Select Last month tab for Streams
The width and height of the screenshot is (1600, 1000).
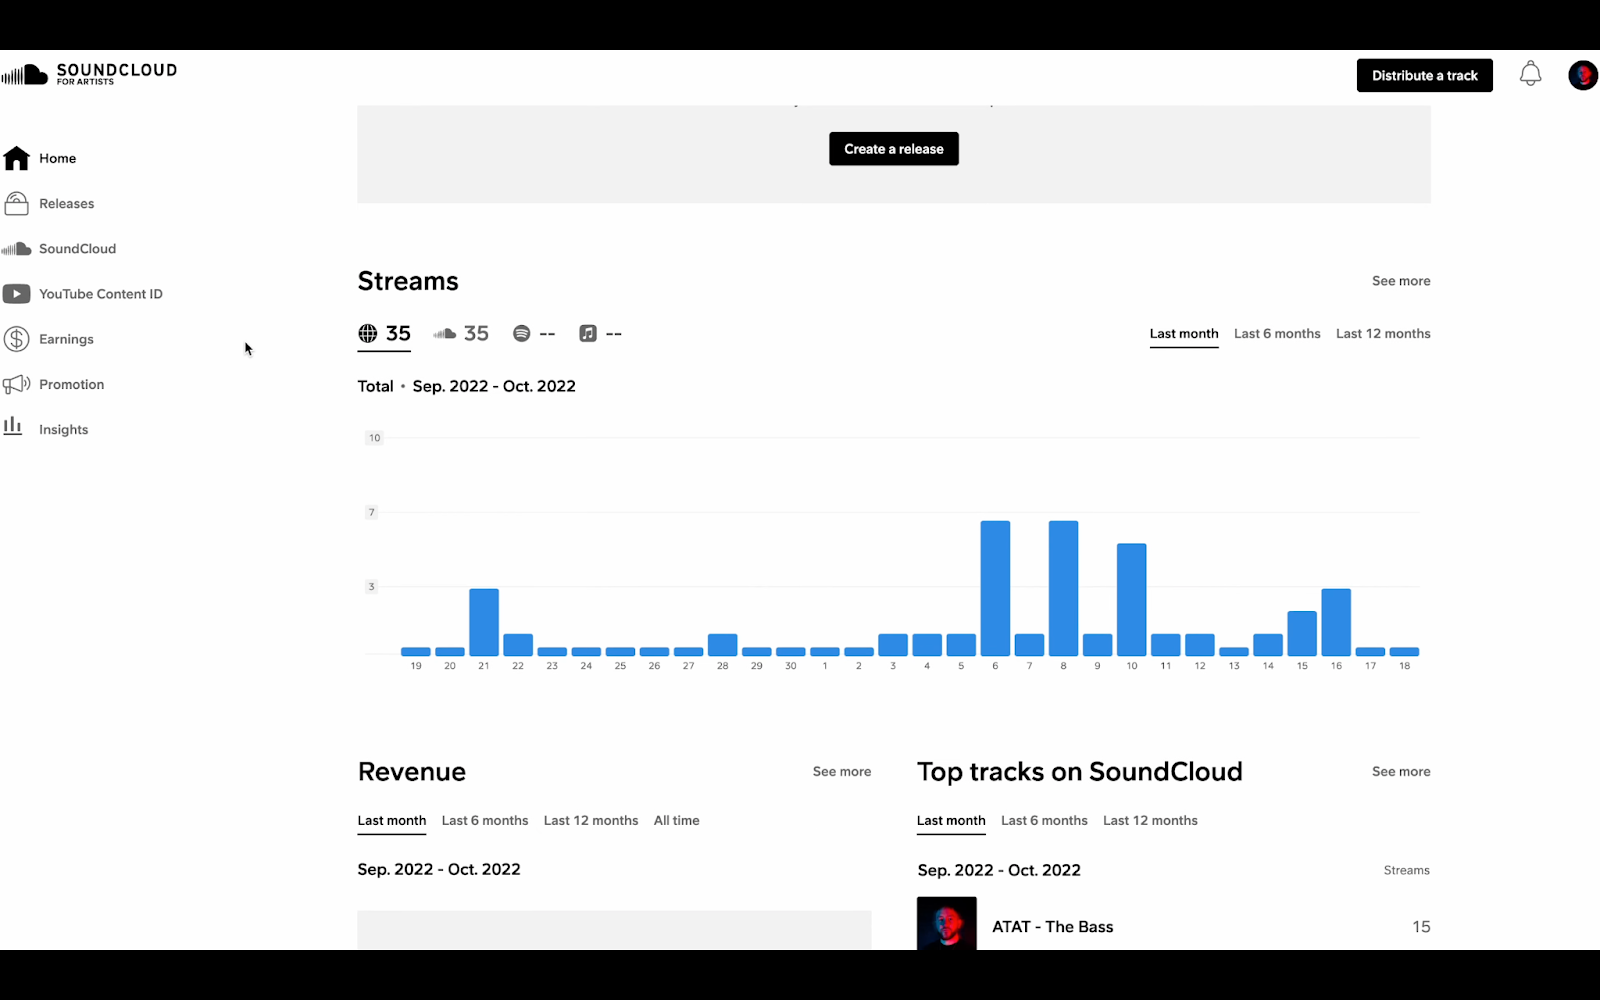tap(1184, 334)
